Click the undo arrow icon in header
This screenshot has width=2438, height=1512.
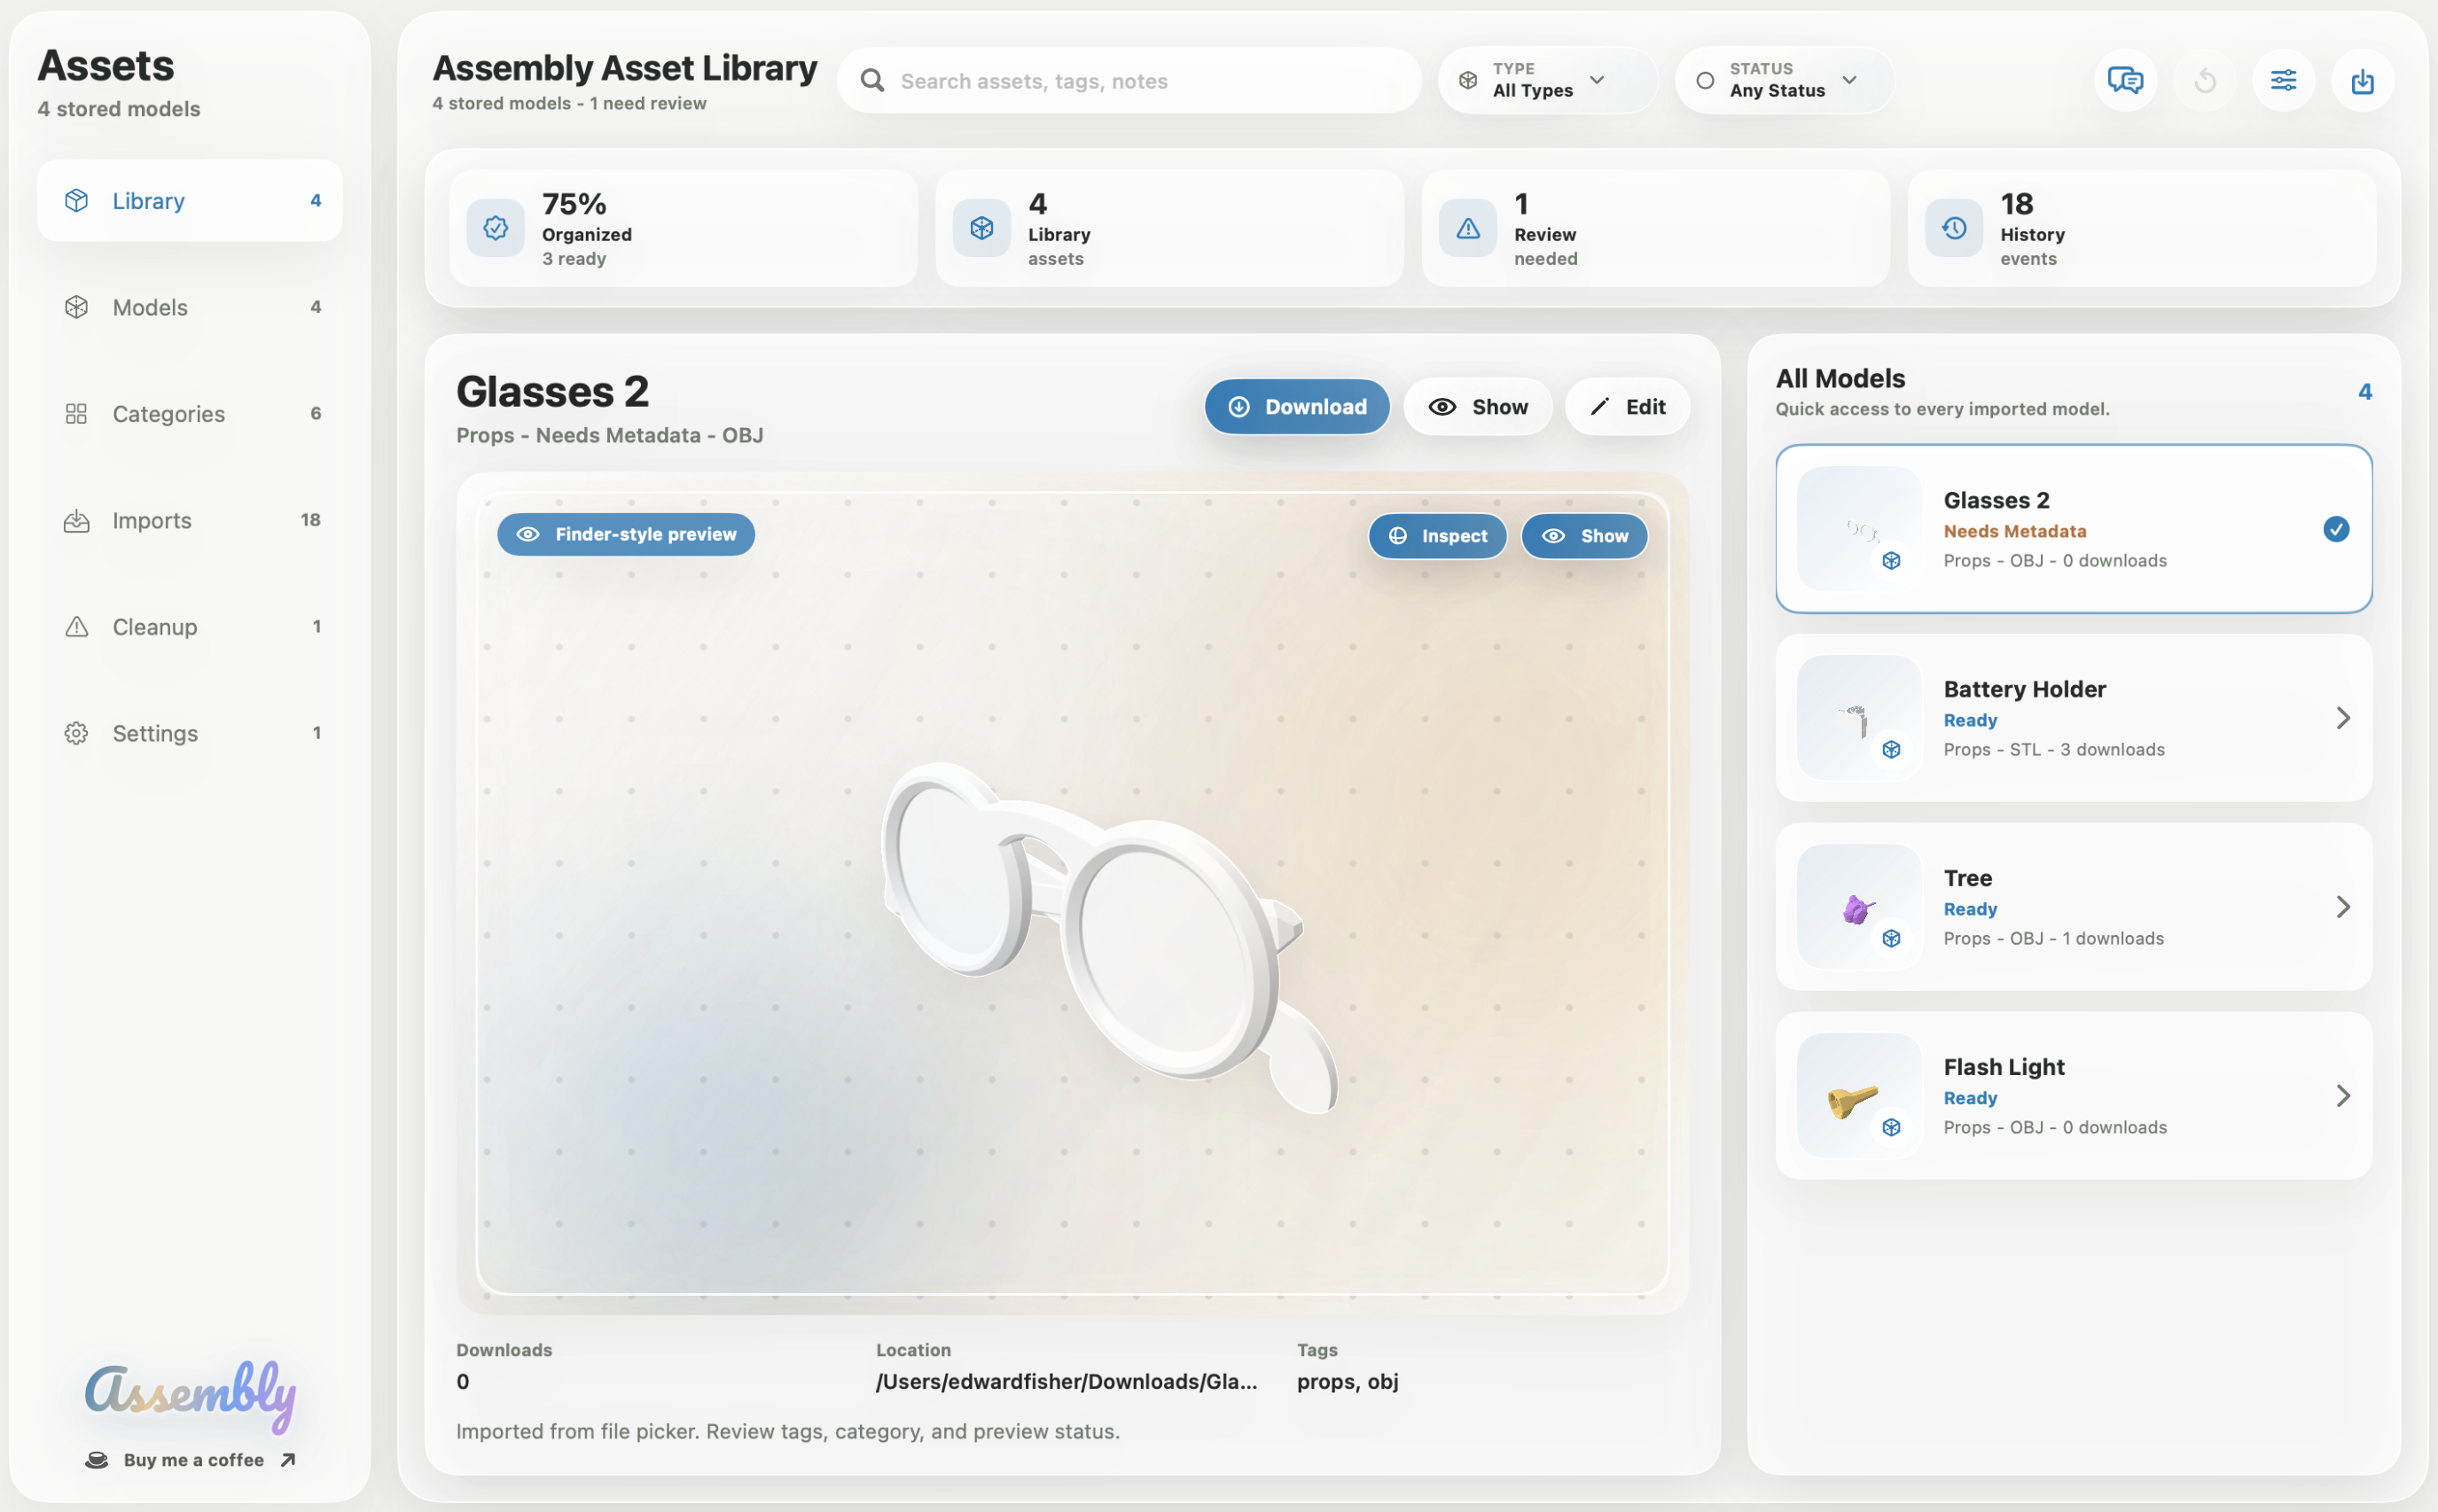click(2204, 80)
